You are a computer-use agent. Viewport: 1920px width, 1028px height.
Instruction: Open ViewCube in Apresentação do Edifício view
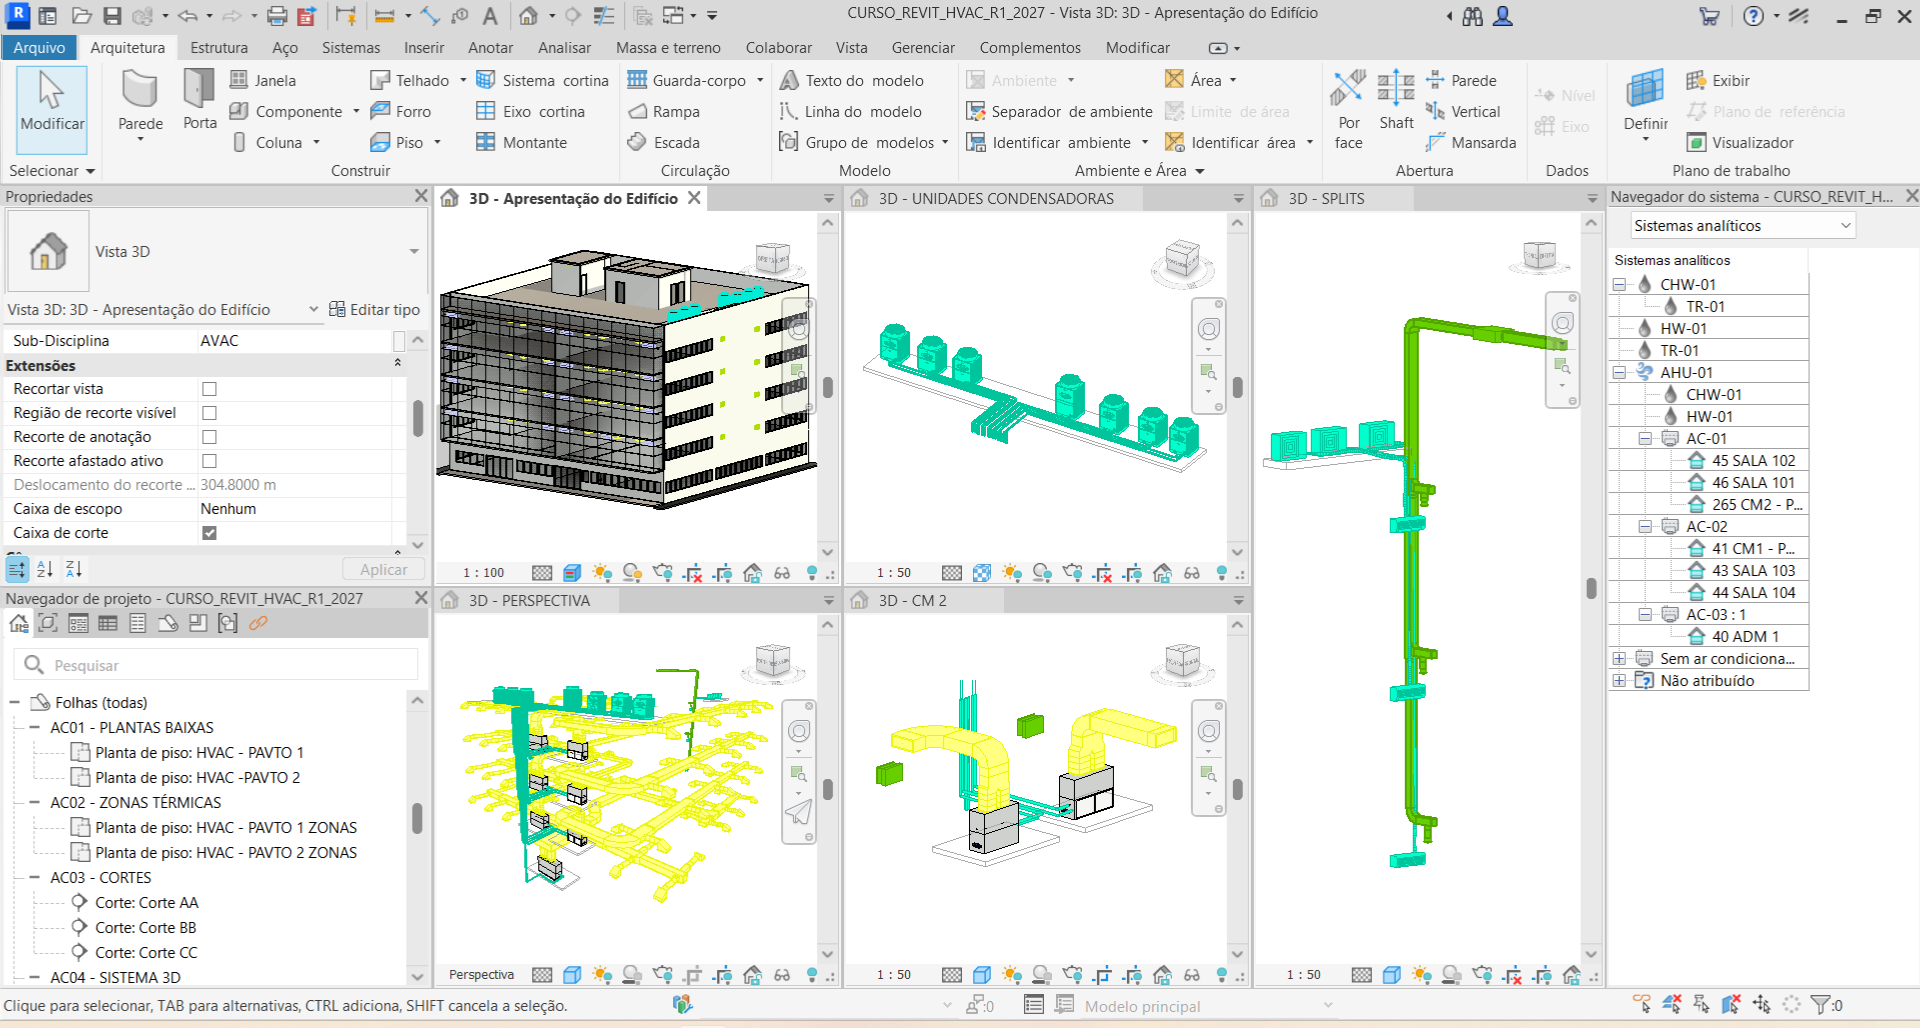pos(773,259)
